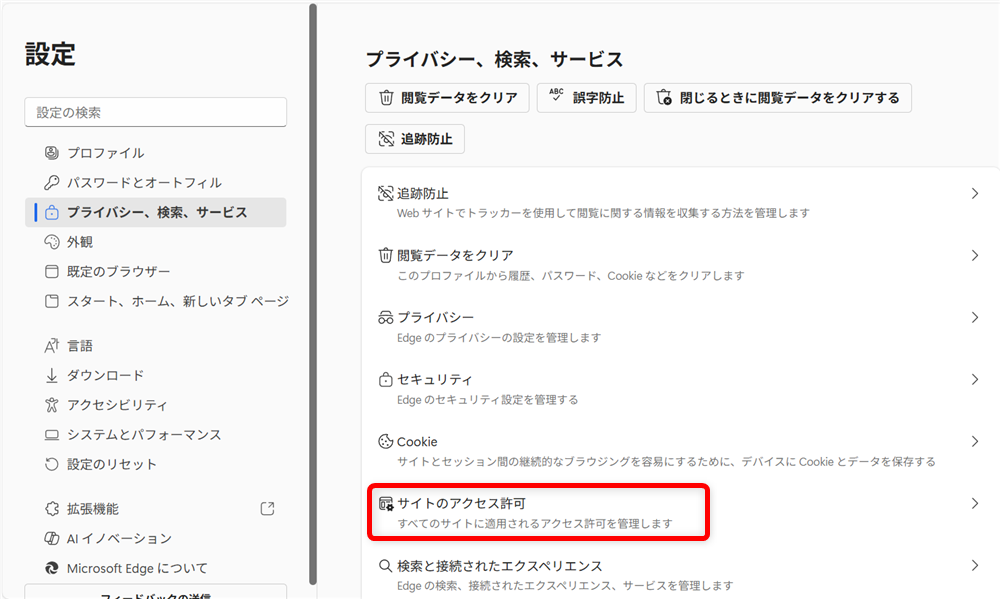Click the lock icon beside セキュリティ

click(x=385, y=379)
